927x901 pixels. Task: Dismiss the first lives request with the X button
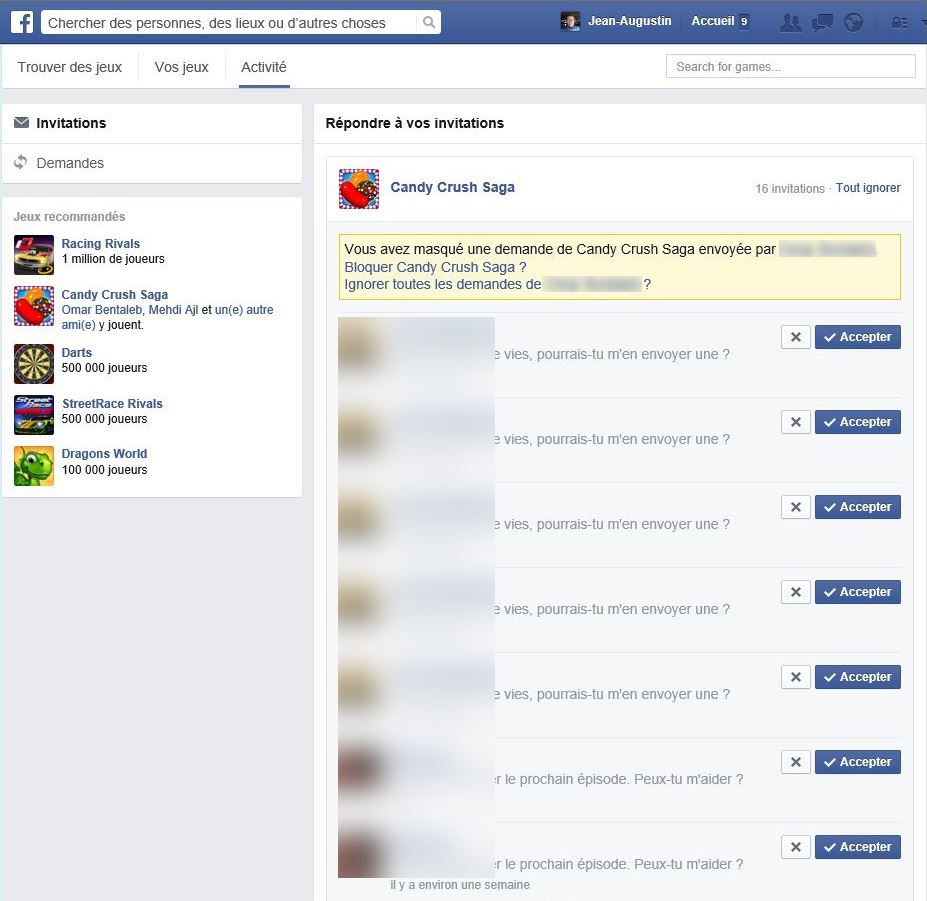[796, 337]
